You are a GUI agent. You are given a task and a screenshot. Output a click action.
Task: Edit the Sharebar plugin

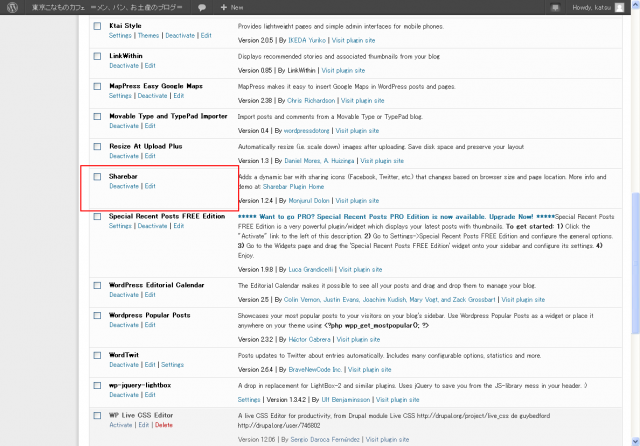click(150, 186)
